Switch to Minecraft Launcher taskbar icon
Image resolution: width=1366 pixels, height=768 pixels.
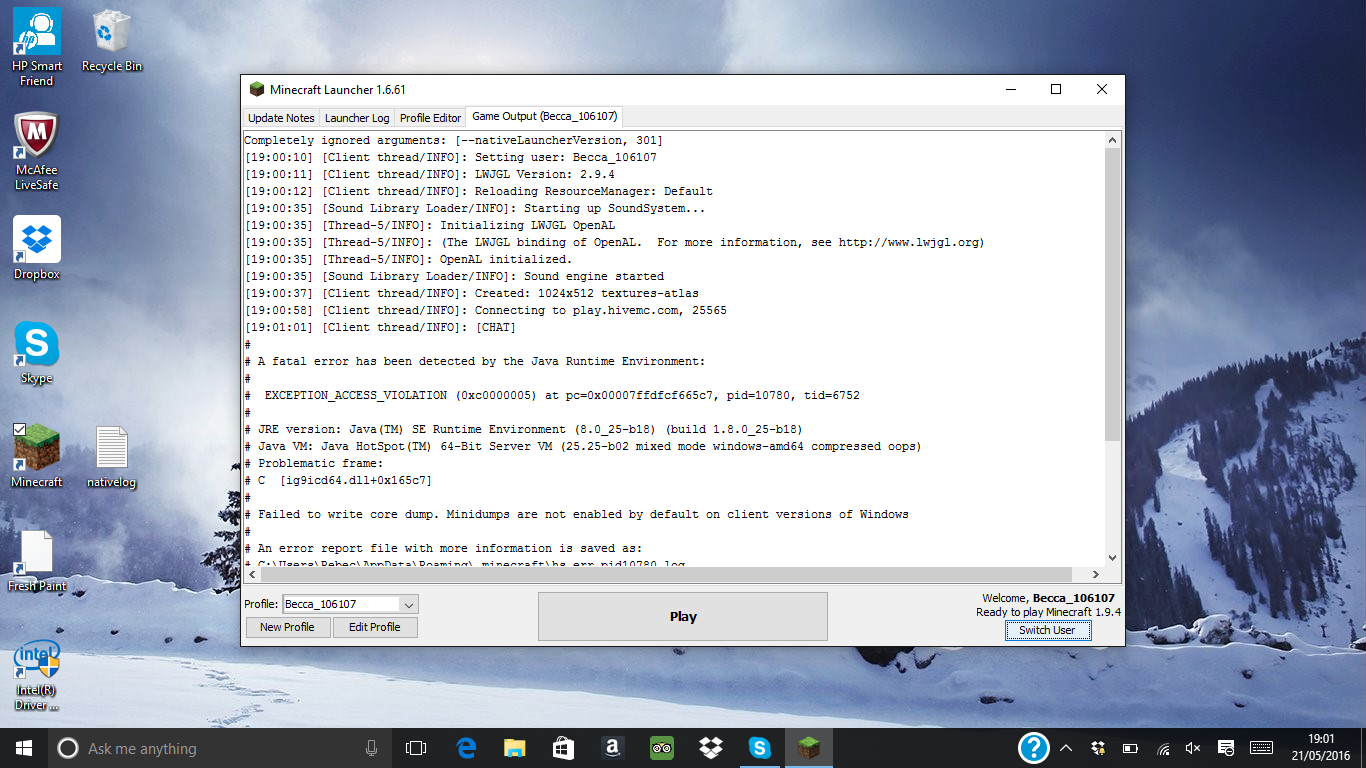[x=808, y=748]
